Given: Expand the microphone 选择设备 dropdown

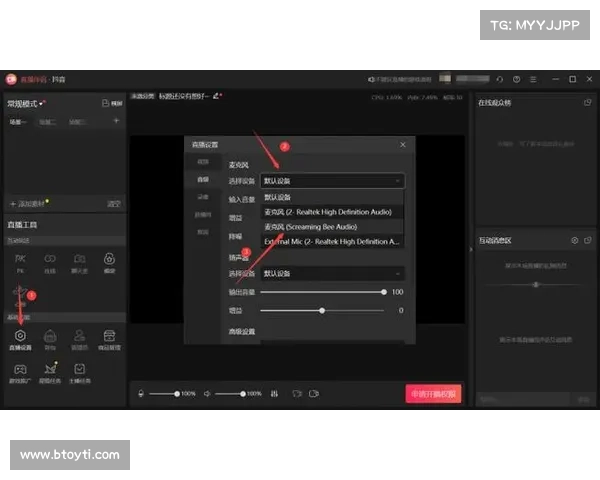Looking at the screenshot, I should (x=332, y=181).
